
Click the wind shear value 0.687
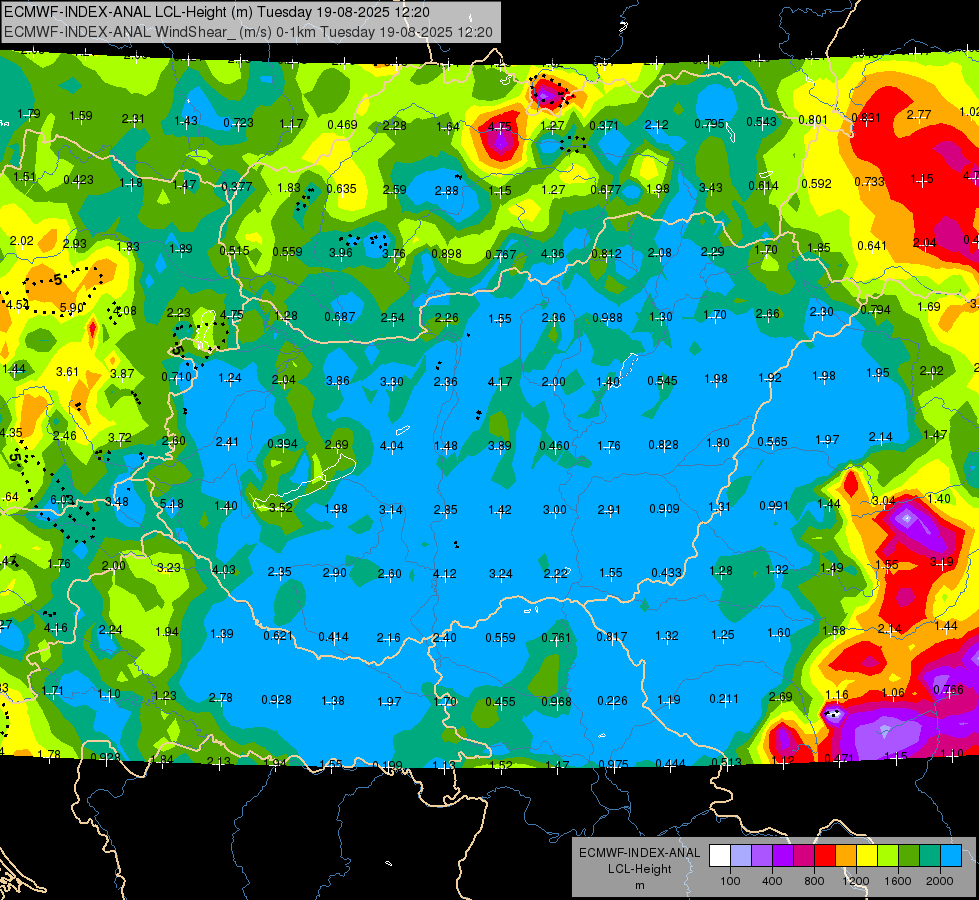tap(340, 317)
